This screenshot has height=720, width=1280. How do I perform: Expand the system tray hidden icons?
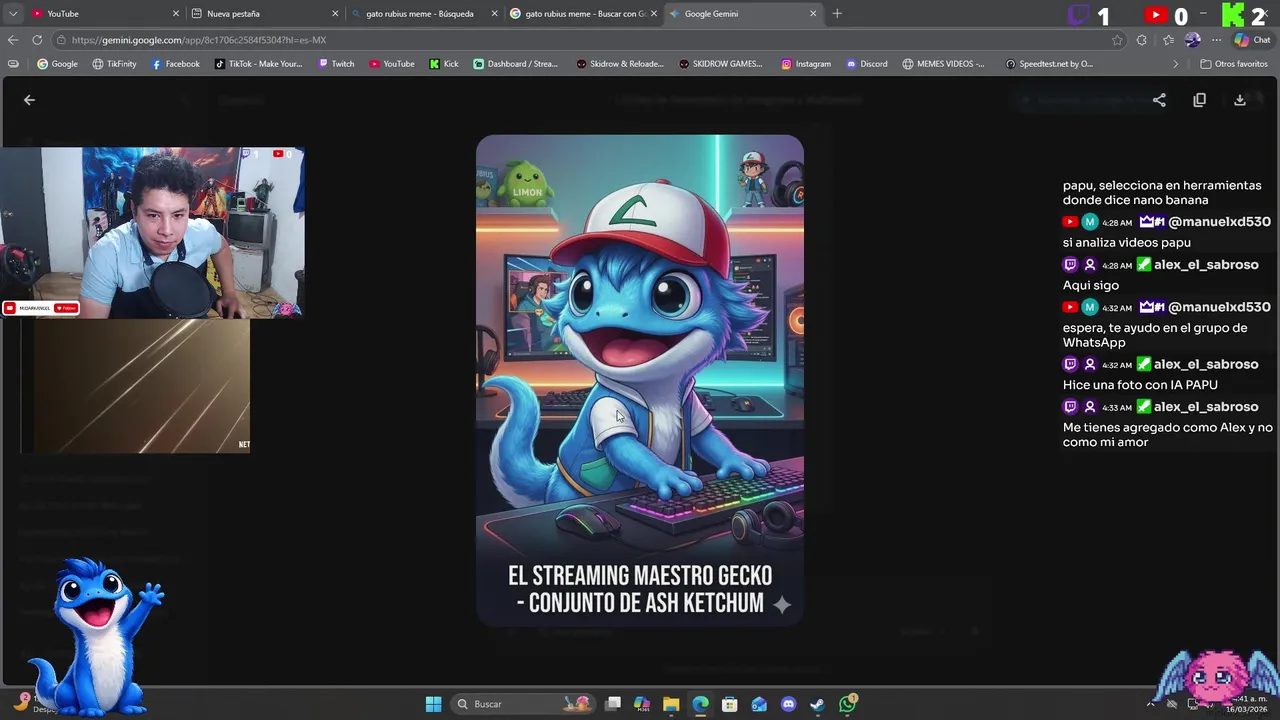(x=1150, y=704)
